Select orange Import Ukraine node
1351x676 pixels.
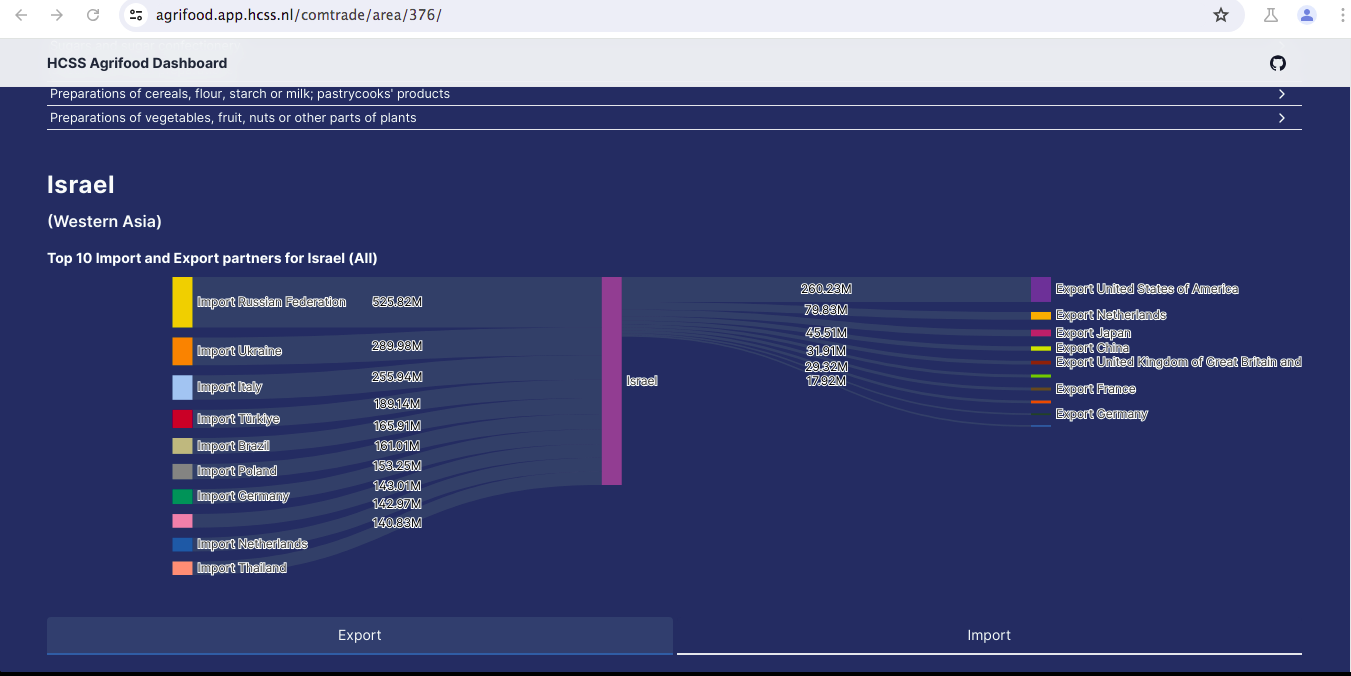click(182, 351)
